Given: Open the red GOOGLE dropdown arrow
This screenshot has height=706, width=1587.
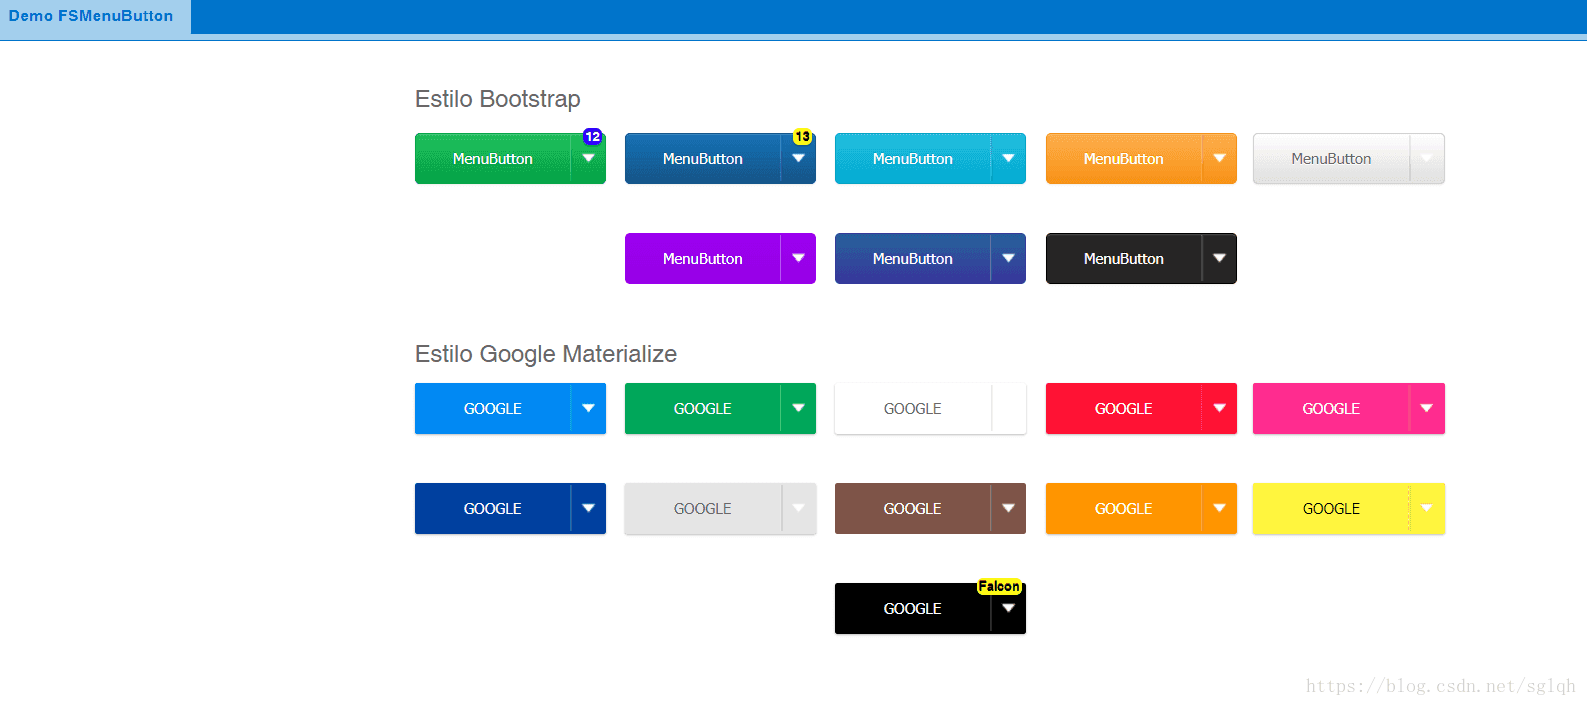Looking at the screenshot, I should pos(1219,409).
